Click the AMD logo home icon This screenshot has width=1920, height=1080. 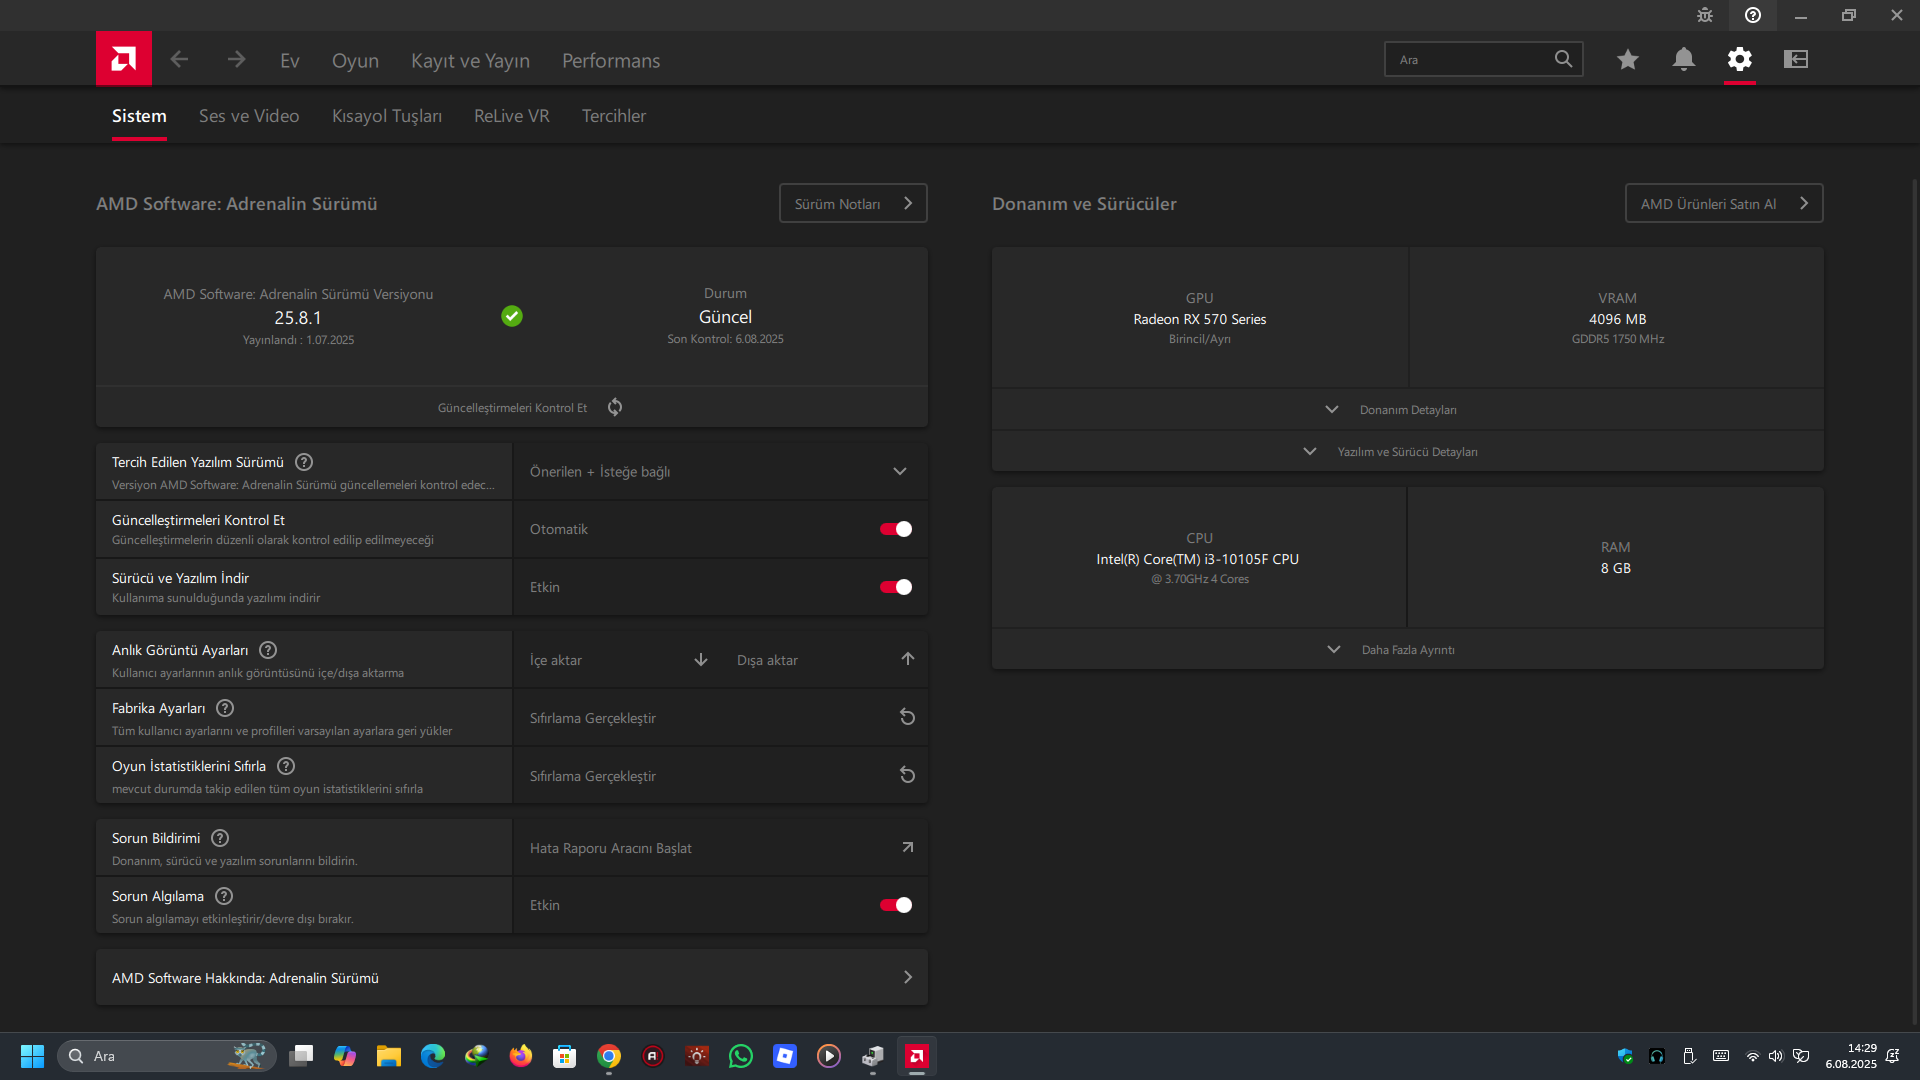pyautogui.click(x=124, y=59)
